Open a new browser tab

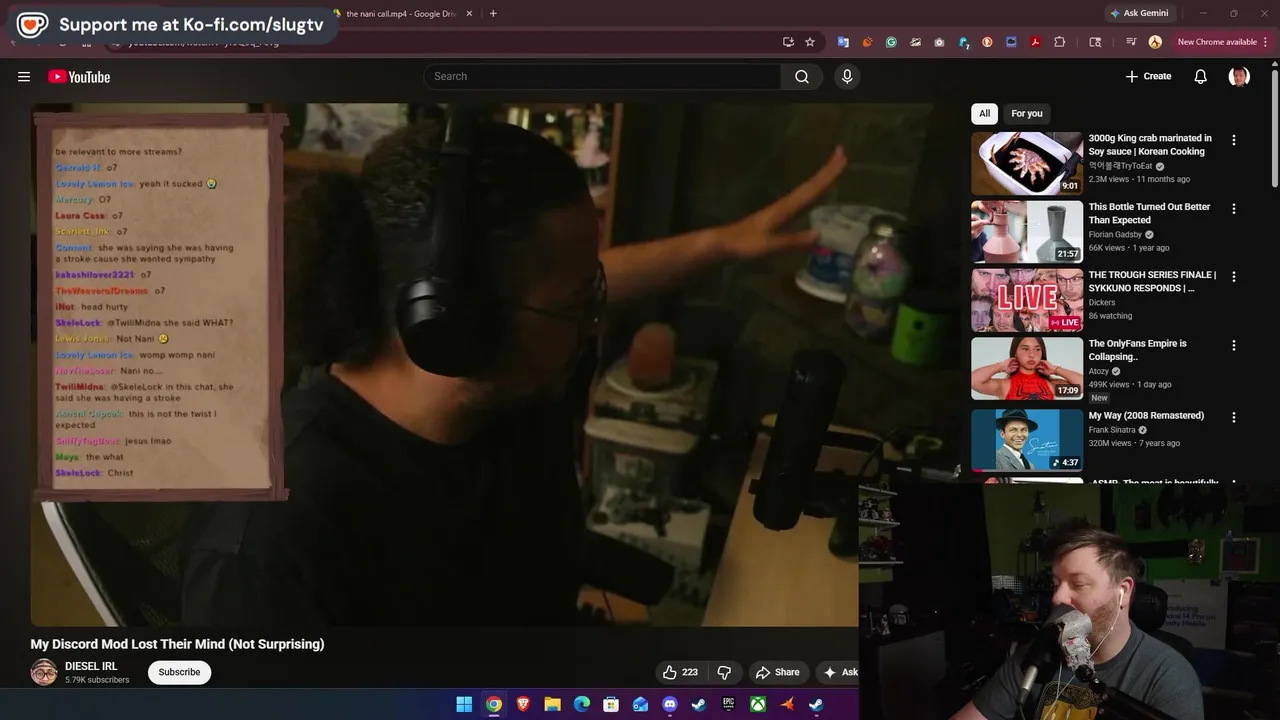pyautogui.click(x=493, y=14)
